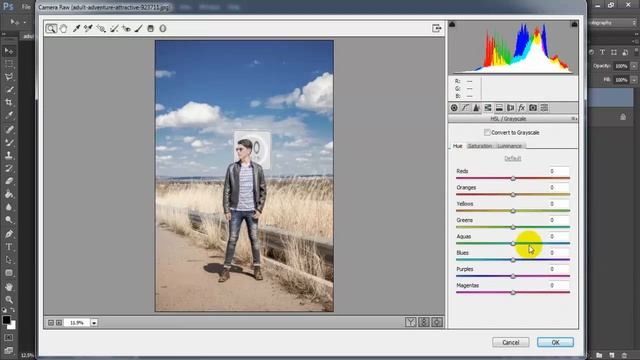Click the Reds hue slider handle

click(x=513, y=178)
